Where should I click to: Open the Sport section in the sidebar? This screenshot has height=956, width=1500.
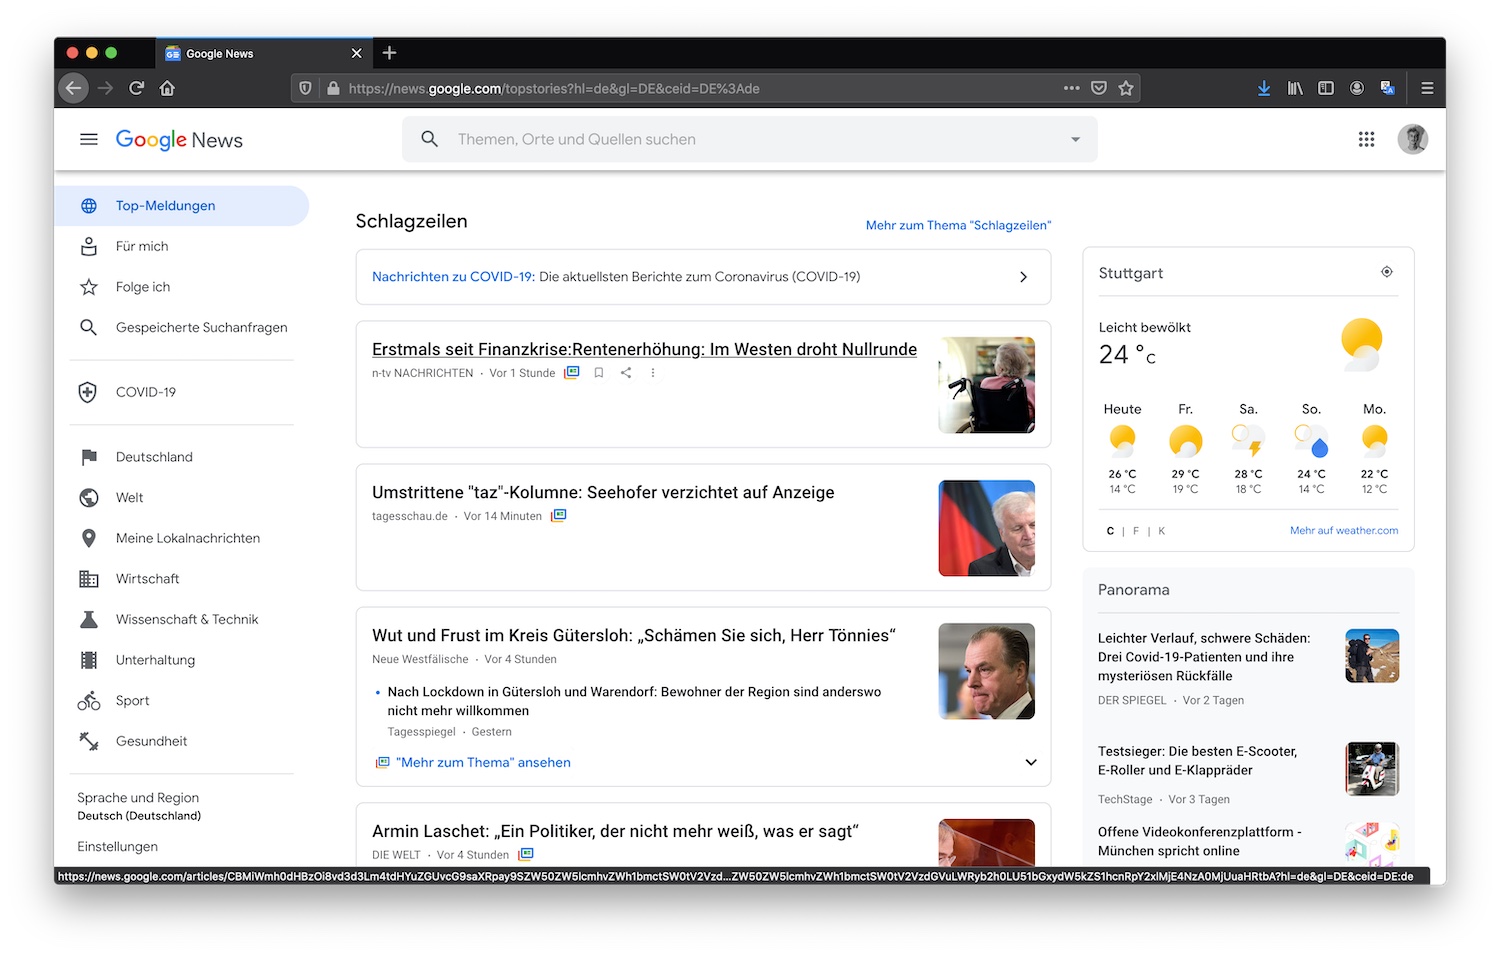tap(132, 701)
